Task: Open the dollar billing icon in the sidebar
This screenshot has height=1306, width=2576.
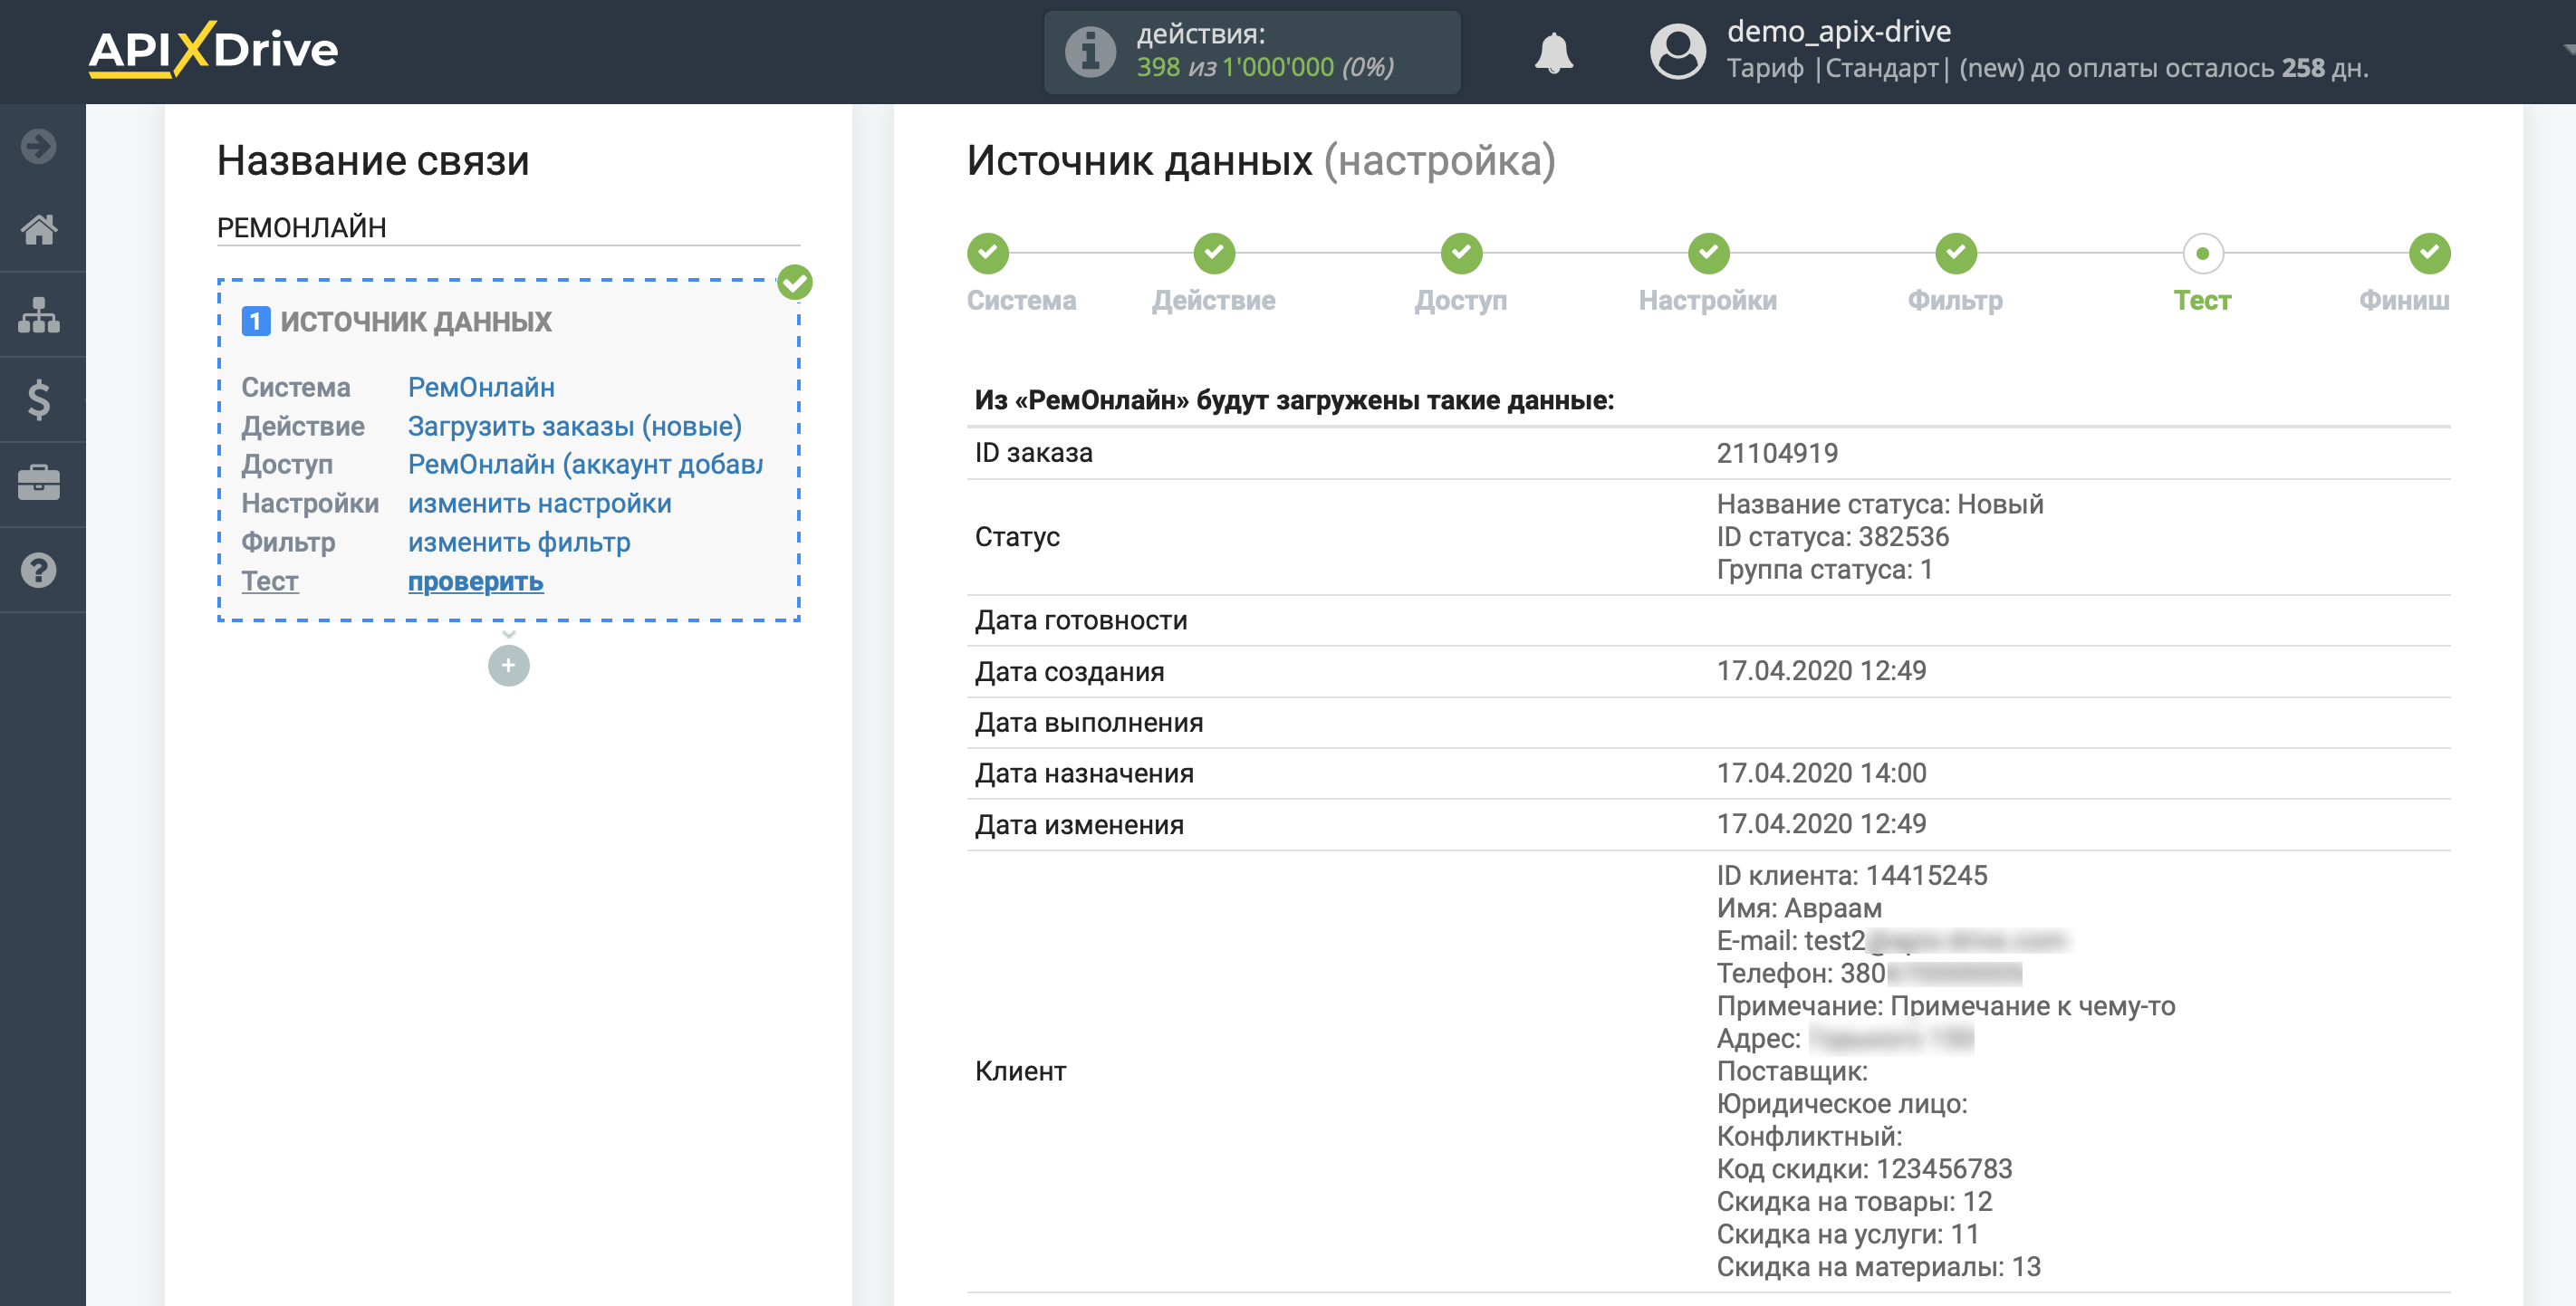Action: [x=39, y=400]
